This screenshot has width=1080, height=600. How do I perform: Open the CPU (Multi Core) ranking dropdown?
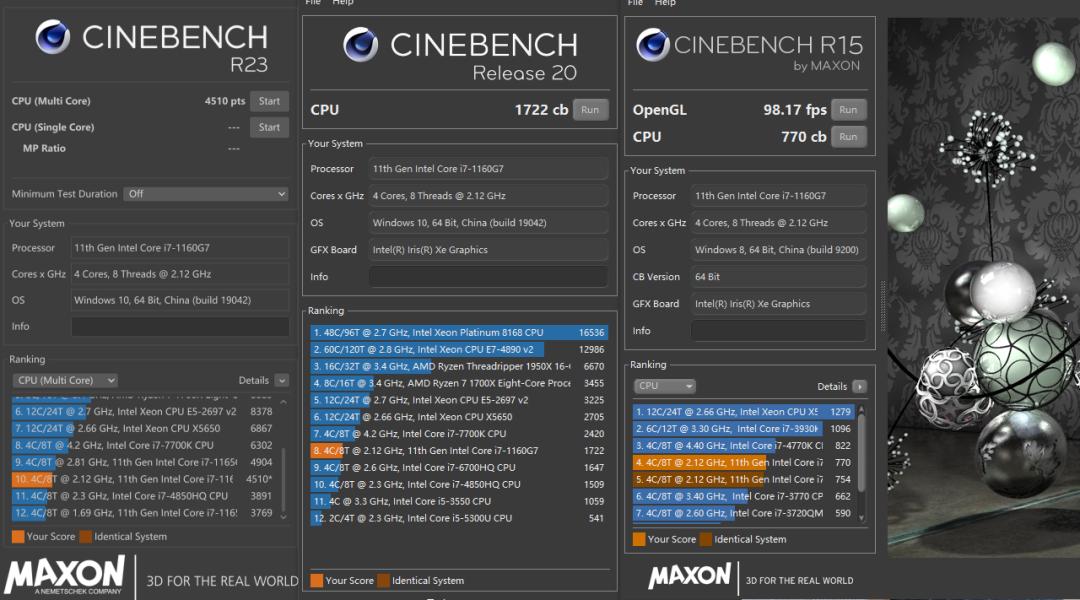click(65, 380)
